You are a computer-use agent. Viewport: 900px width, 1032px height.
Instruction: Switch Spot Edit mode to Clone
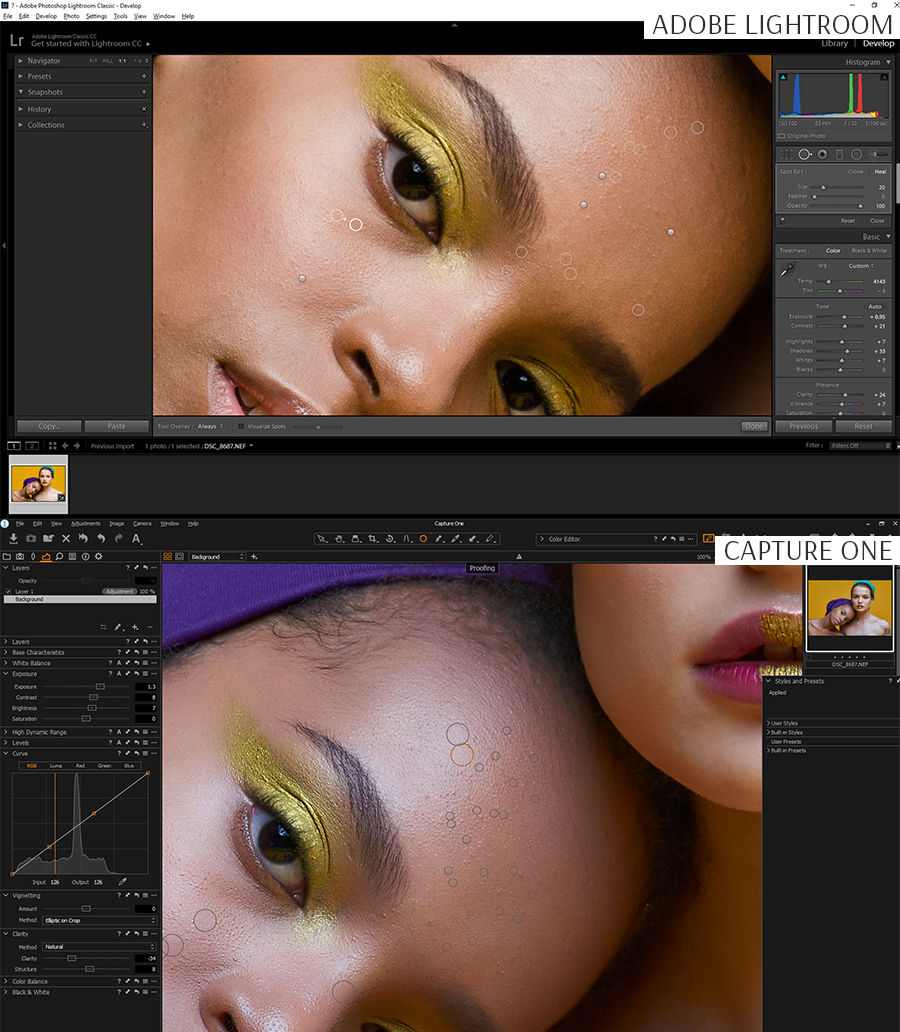[855, 172]
